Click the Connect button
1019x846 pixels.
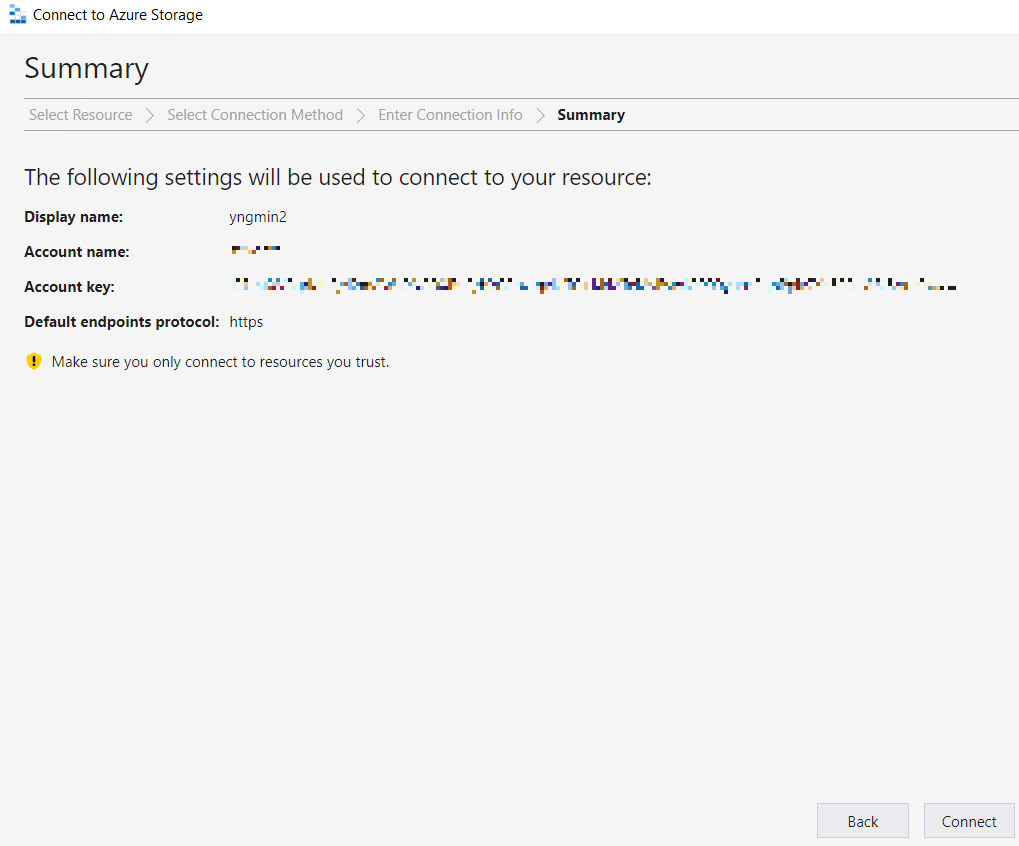(968, 821)
